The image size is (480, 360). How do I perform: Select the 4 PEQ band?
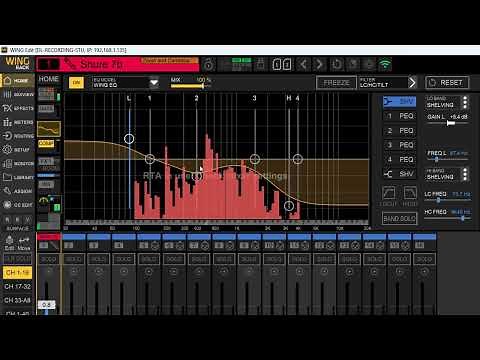point(399,159)
